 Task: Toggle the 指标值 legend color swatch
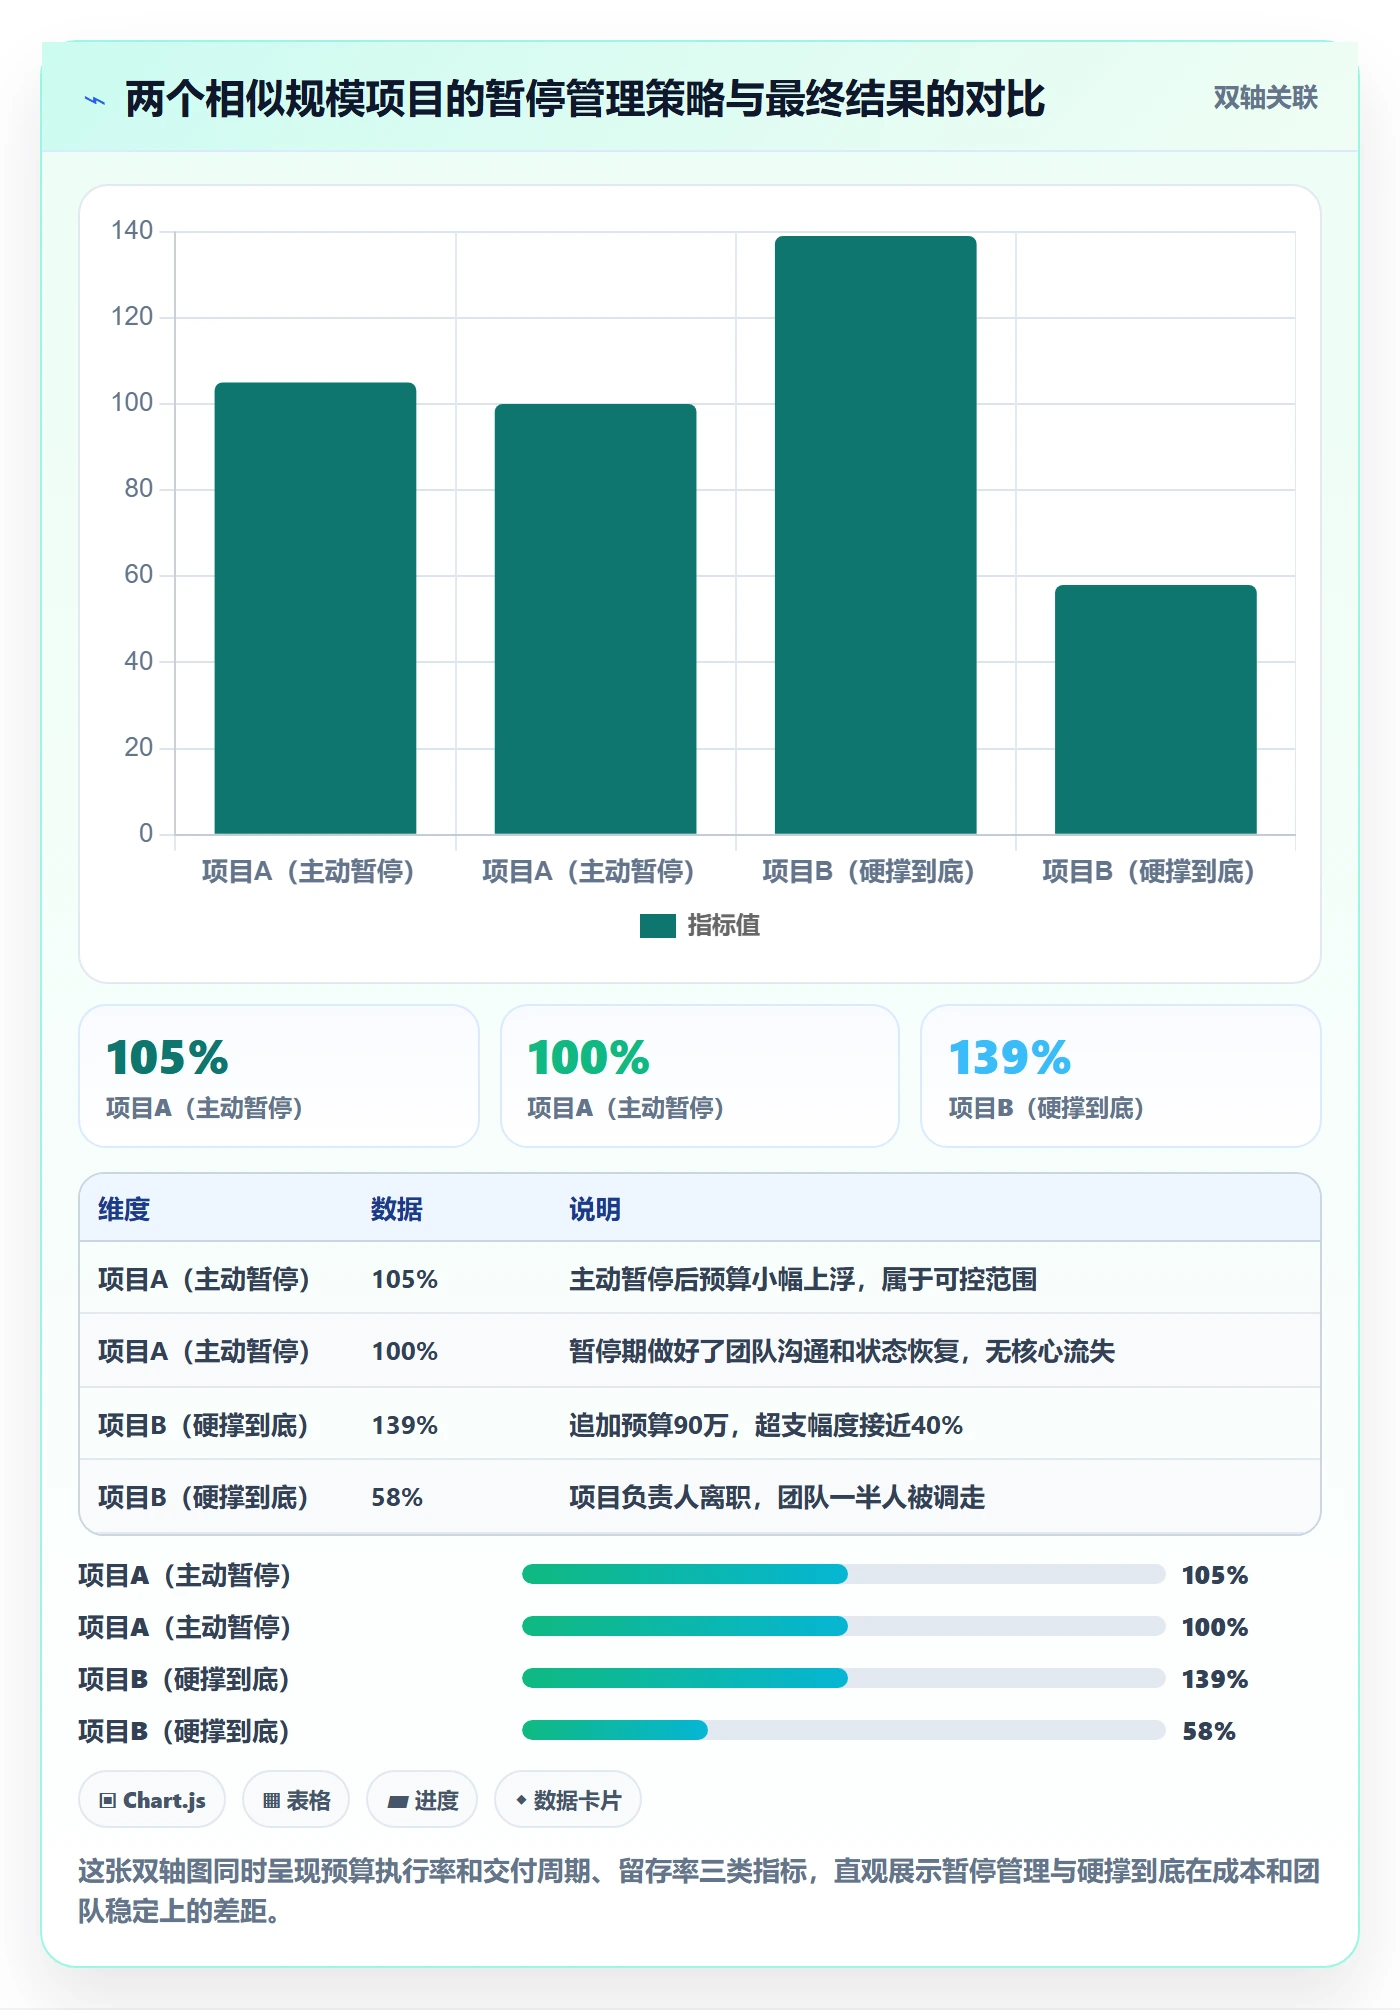point(657,926)
